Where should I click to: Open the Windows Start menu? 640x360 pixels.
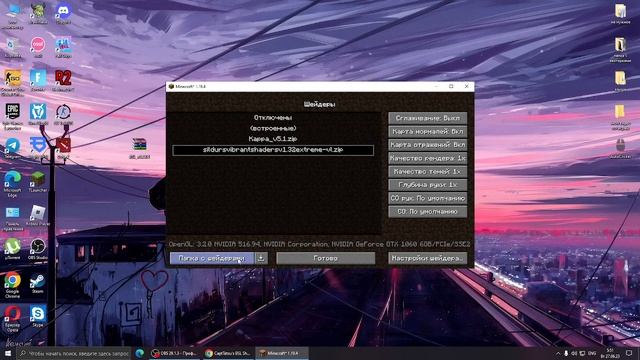(8, 353)
